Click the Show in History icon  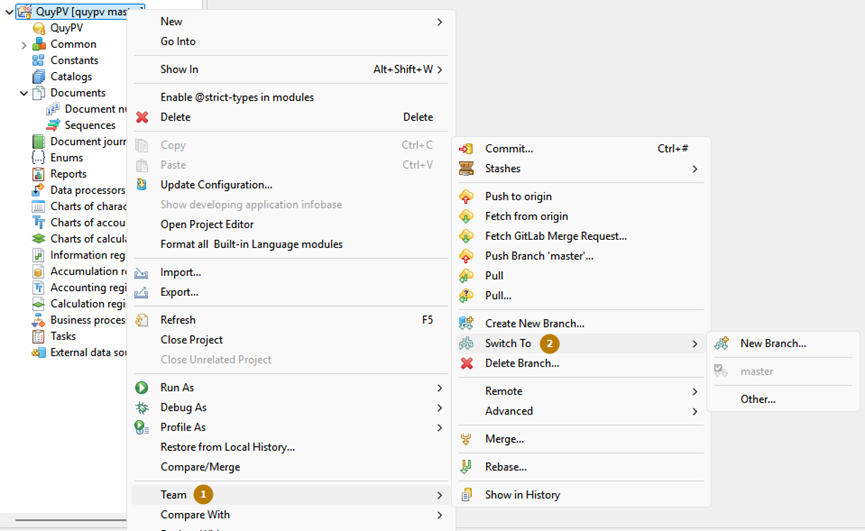tap(466, 495)
